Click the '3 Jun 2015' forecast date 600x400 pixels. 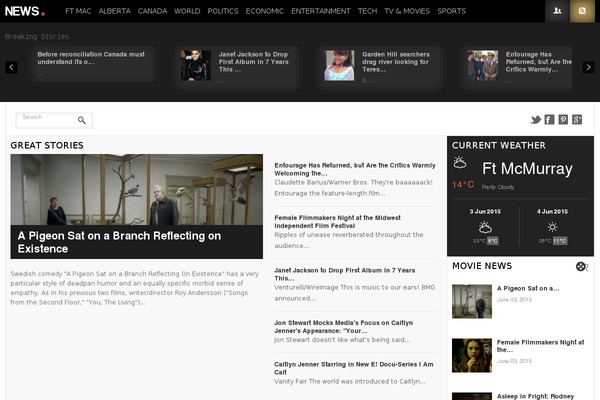[x=485, y=211]
